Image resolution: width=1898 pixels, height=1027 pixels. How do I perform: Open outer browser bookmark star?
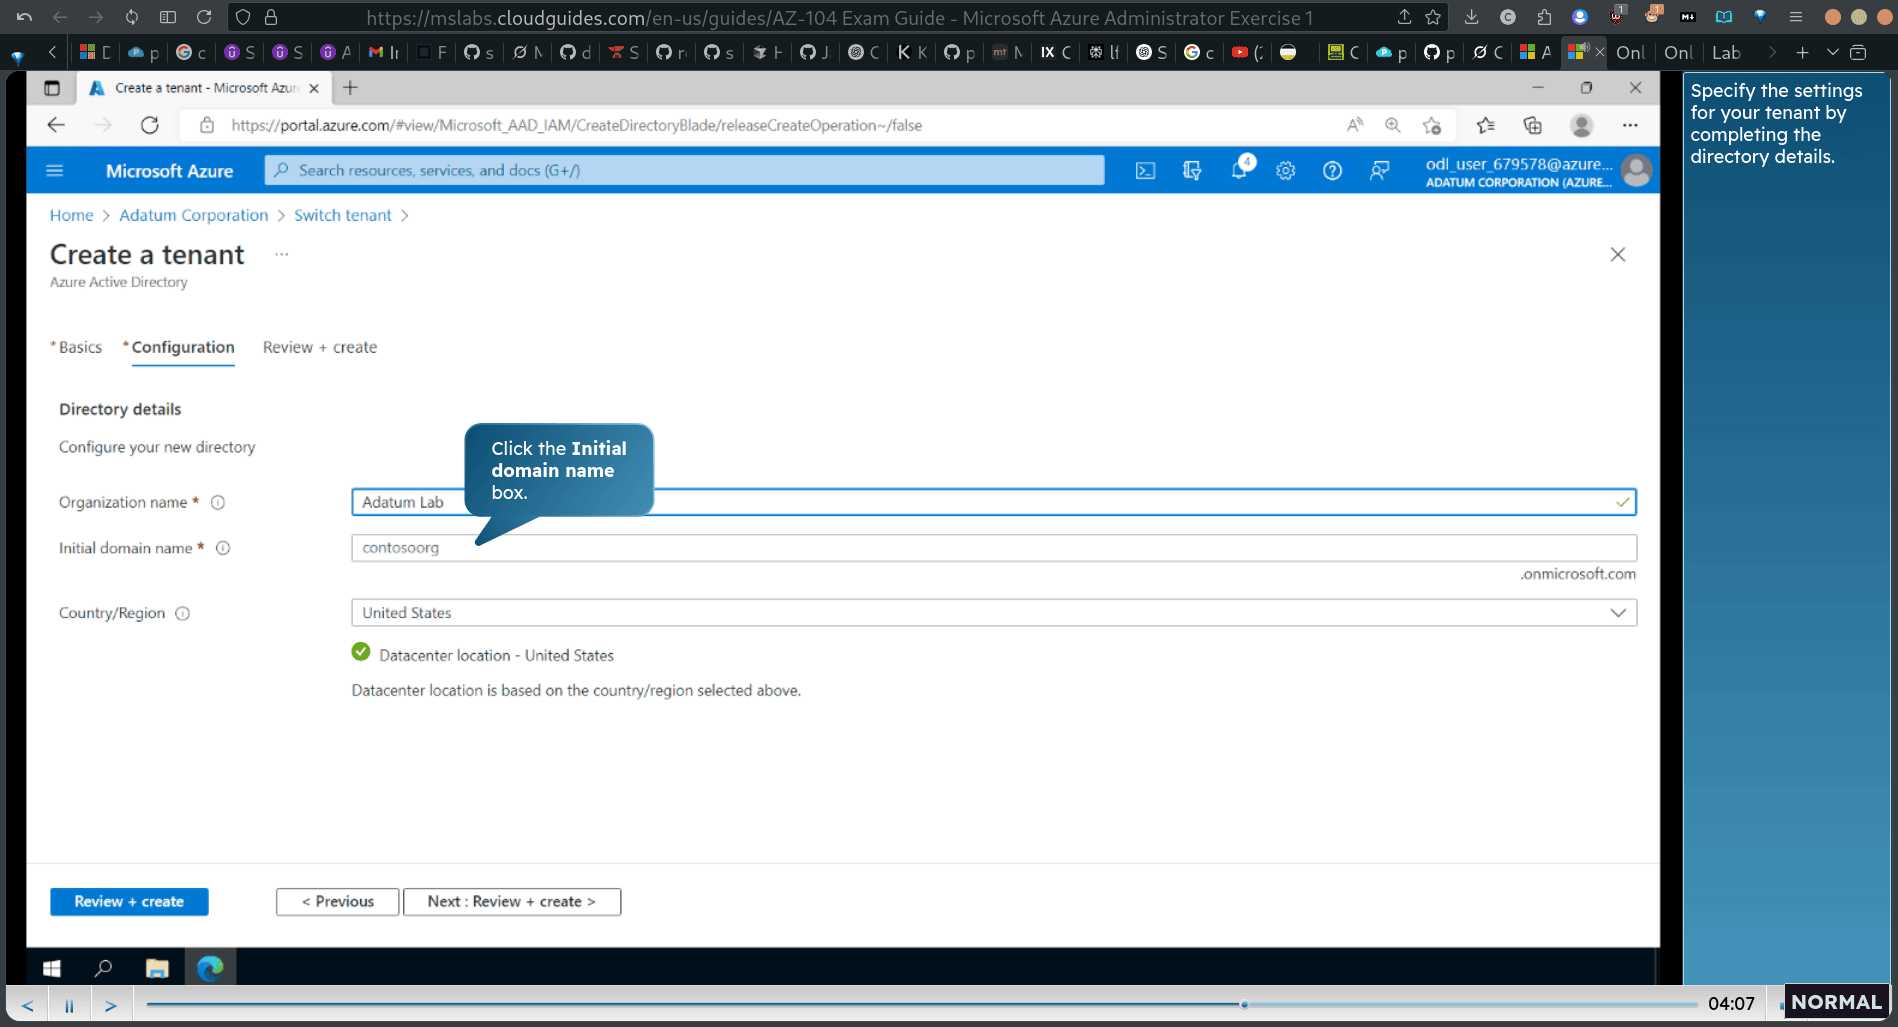click(1433, 17)
